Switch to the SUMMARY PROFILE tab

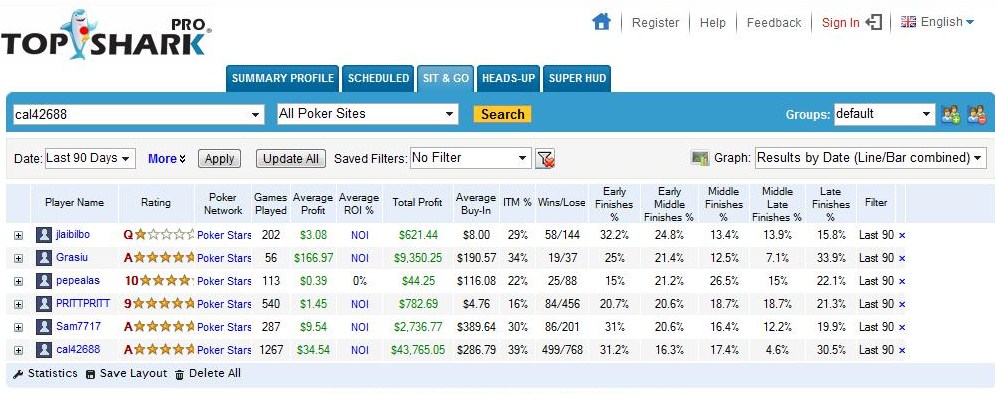coord(282,79)
